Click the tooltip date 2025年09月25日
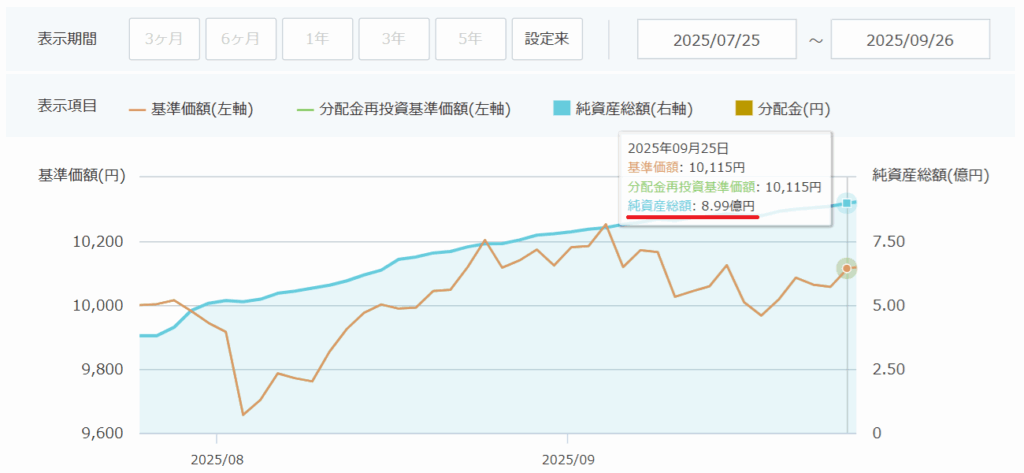 [x=674, y=148]
